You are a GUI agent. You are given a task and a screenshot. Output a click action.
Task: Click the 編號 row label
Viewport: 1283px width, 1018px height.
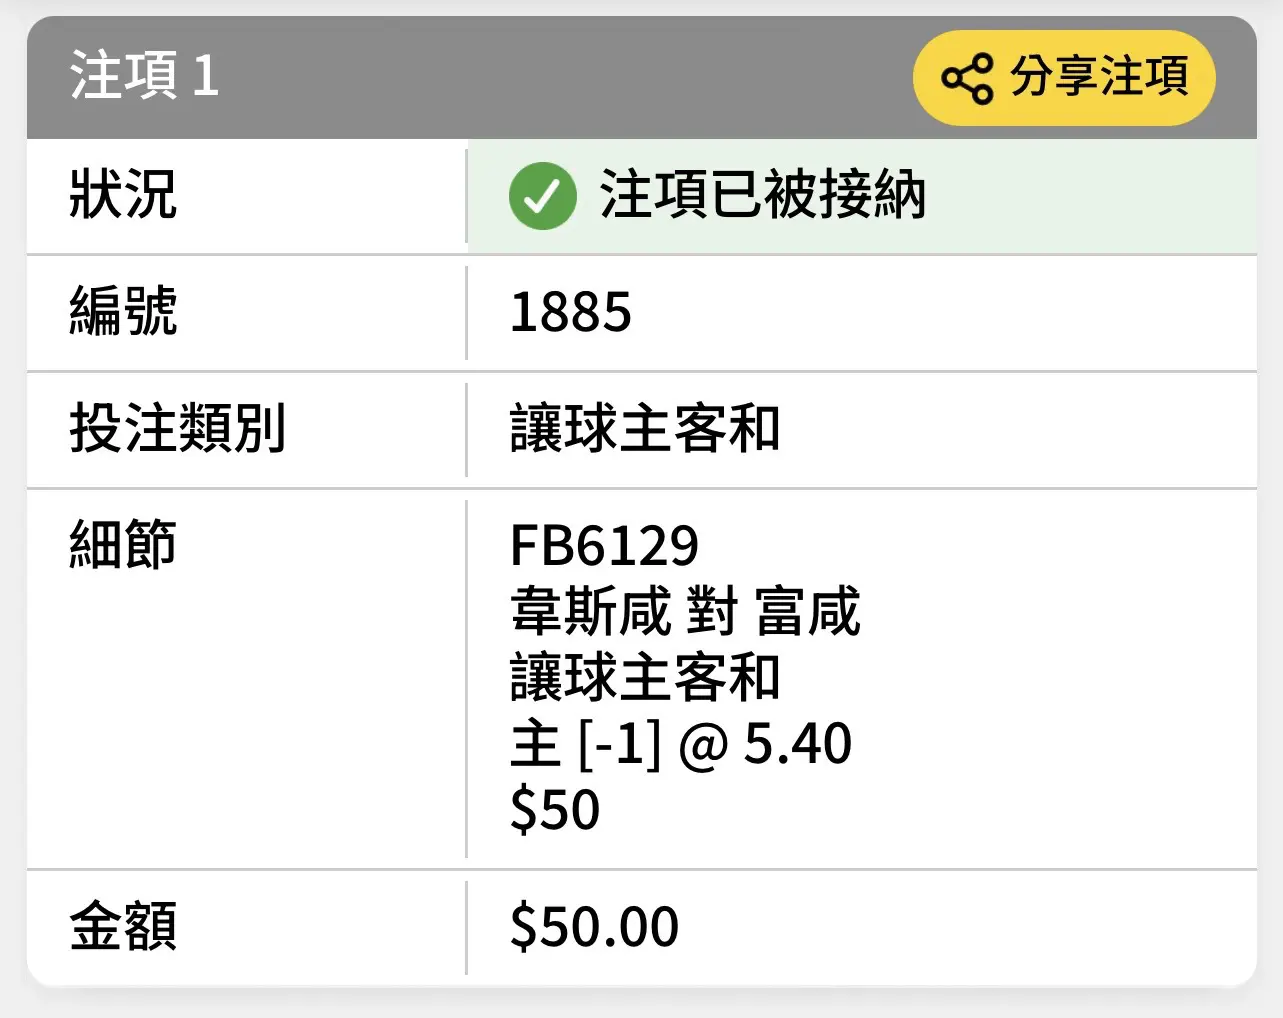[x=123, y=311]
